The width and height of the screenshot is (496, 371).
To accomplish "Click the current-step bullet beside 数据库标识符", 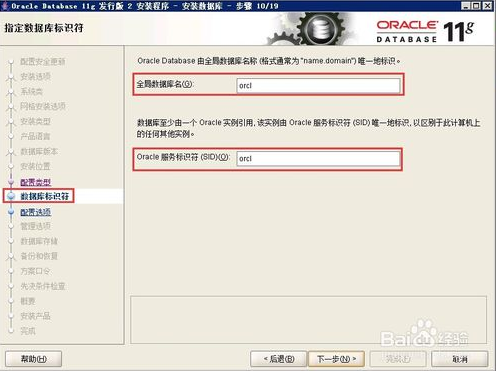I will point(11,196).
